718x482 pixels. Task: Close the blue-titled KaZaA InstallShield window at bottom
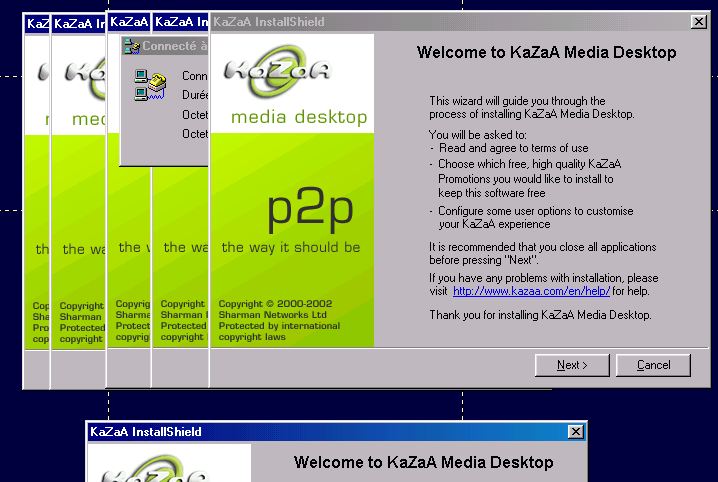tap(576, 432)
